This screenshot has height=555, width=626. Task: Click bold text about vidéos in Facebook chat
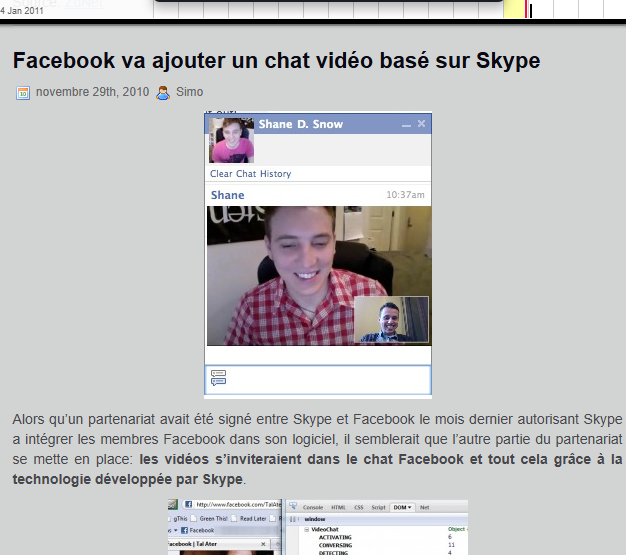click(x=317, y=469)
